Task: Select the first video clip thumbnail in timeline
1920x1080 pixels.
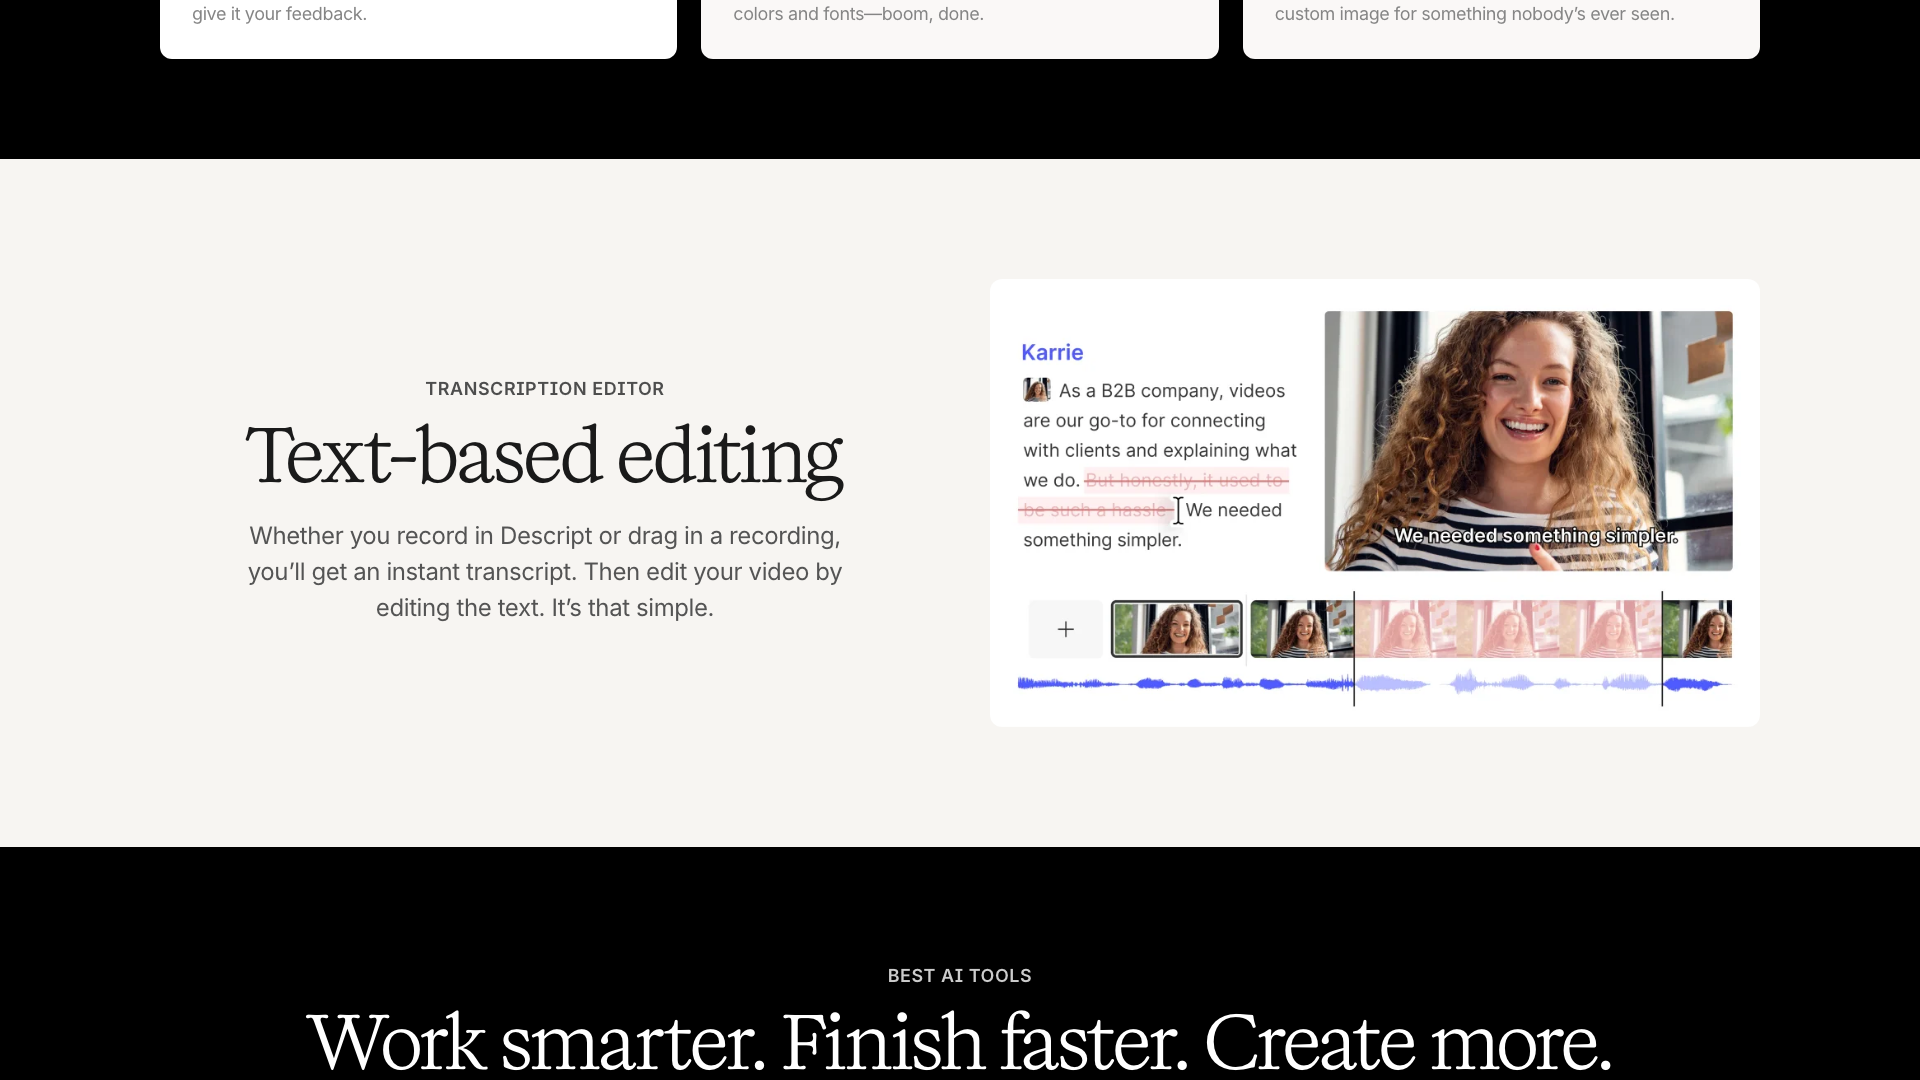Action: (1175, 628)
